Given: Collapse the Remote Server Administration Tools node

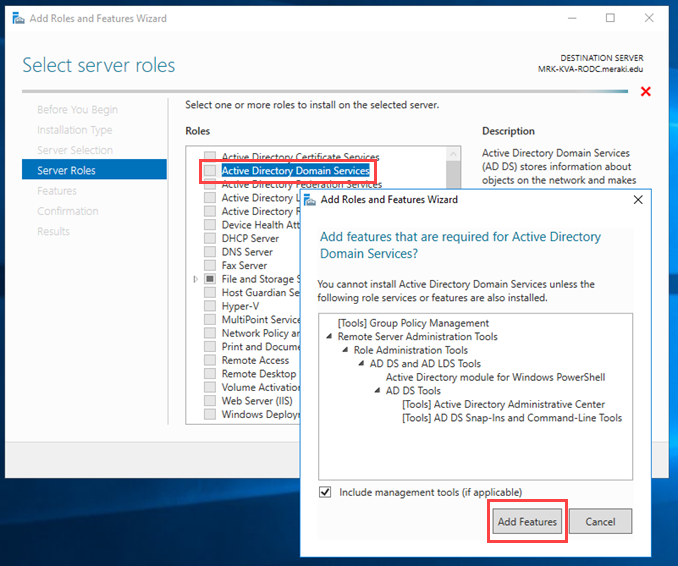Looking at the screenshot, I should pyautogui.click(x=329, y=337).
